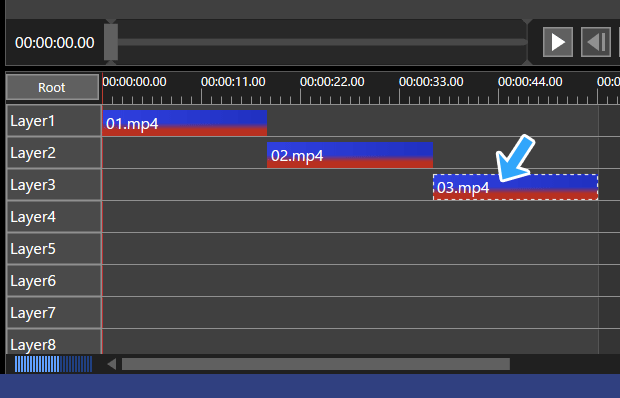
Task: Select the 03.mp4 clip on Layer3
Action: (516, 187)
